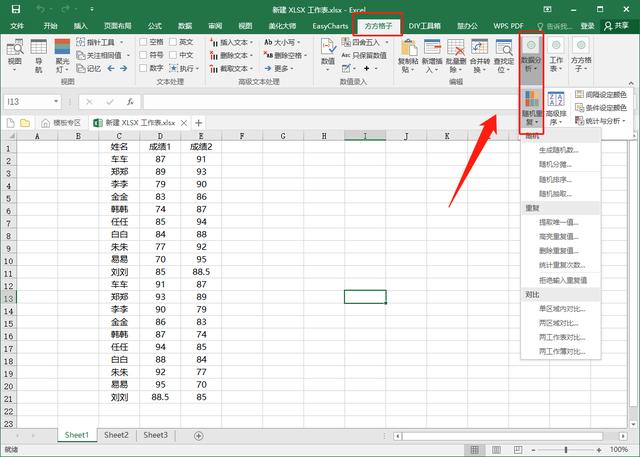This screenshot has height=457, width=640.
Task: Open the 文件 file menu tab
Action: point(17,26)
